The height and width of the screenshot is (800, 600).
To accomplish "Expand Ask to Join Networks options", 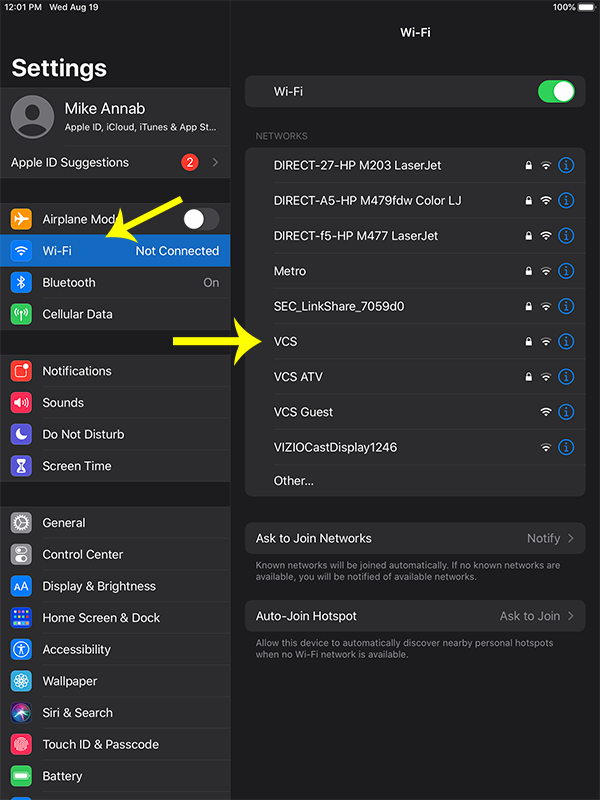I will [415, 538].
